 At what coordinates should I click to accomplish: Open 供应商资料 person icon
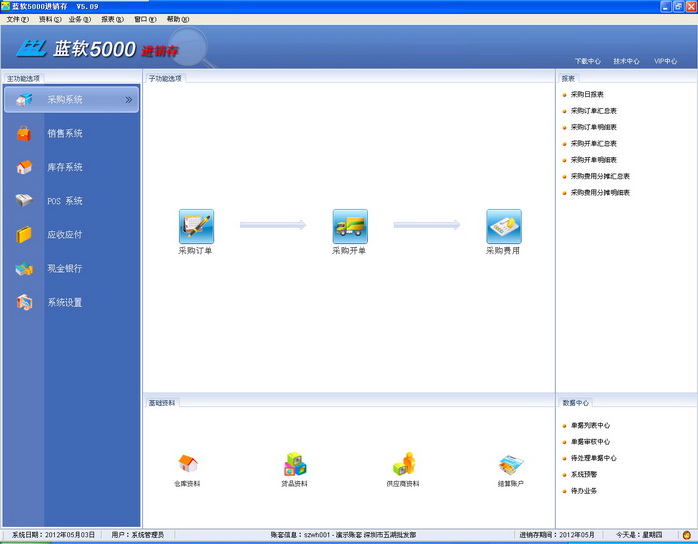(404, 463)
